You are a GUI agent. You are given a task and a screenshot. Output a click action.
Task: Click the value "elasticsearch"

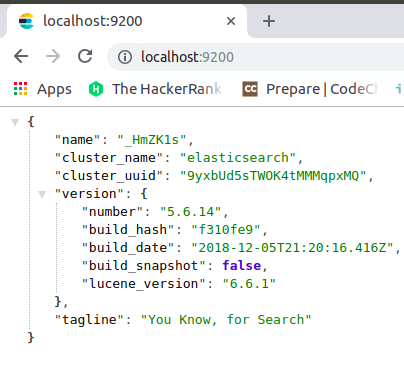[238, 158]
